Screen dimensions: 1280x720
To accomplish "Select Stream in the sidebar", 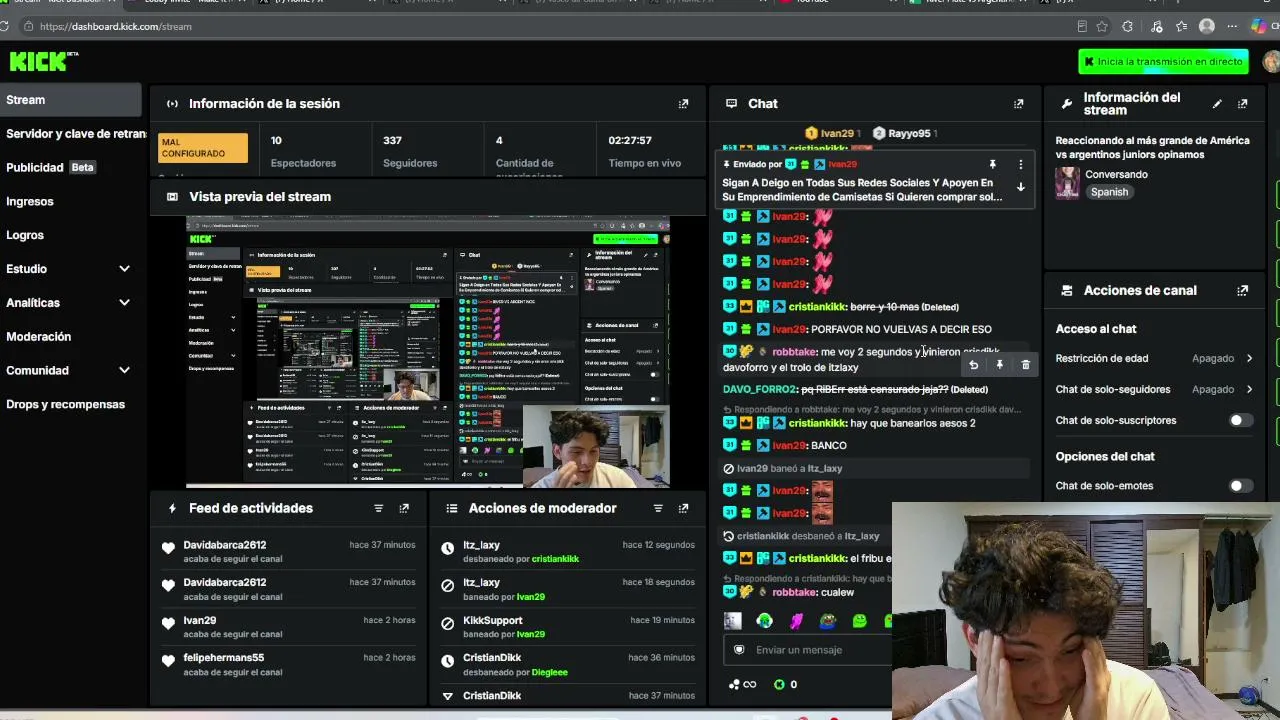I will [71, 100].
